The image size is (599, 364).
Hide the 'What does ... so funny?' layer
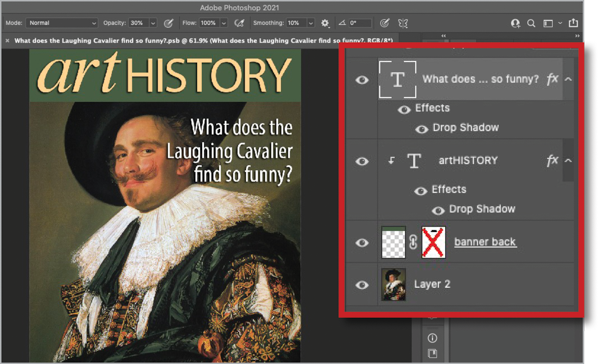[362, 79]
